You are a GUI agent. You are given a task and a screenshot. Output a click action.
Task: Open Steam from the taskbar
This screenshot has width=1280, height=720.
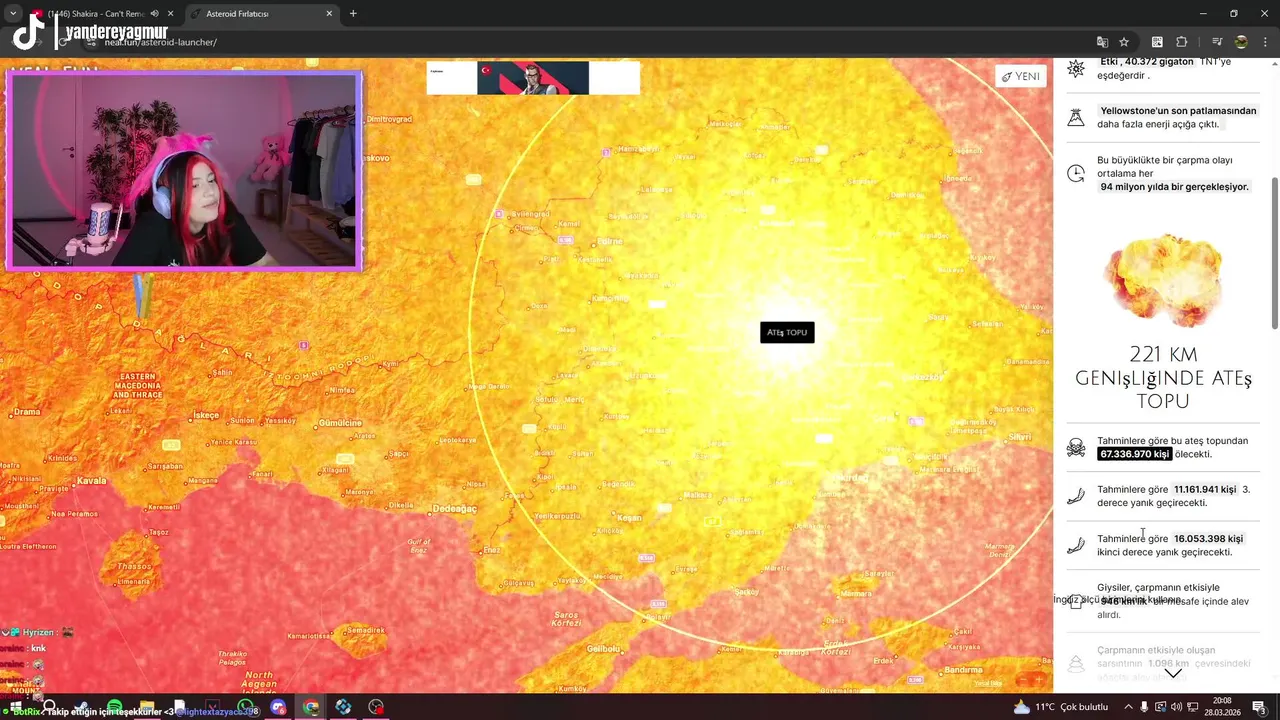click(x=81, y=707)
